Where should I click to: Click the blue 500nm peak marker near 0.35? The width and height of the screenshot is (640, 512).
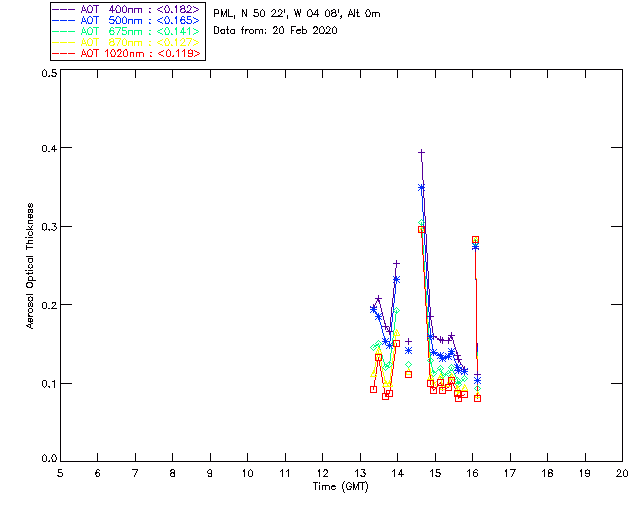421,188
